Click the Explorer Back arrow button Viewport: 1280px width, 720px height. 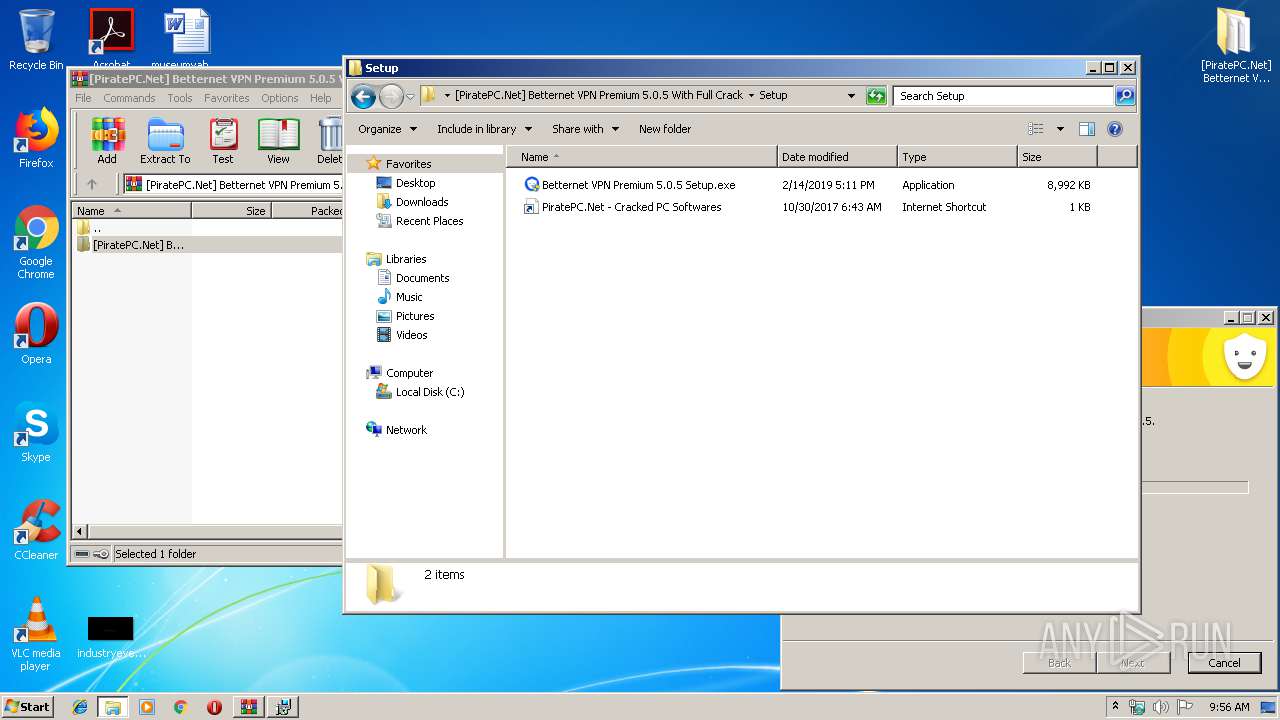click(x=364, y=96)
